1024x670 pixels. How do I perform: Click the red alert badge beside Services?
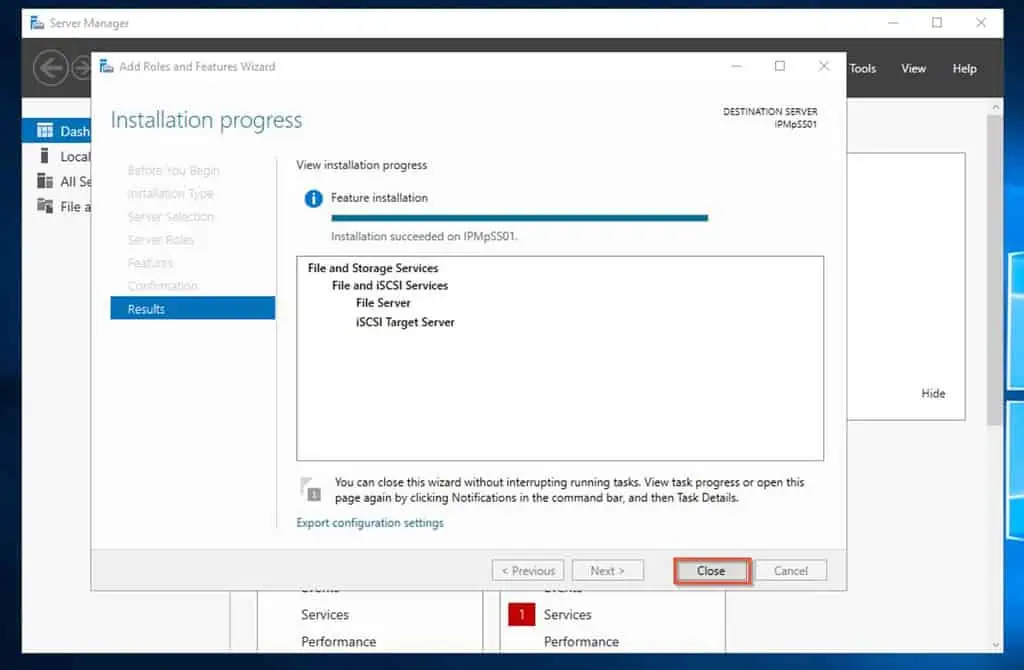click(x=522, y=614)
